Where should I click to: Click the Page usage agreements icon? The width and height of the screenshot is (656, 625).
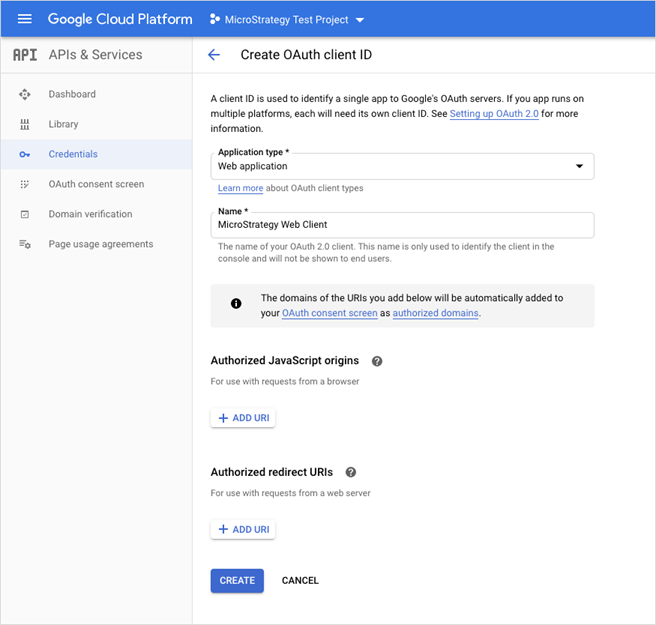pyautogui.click(x=25, y=244)
